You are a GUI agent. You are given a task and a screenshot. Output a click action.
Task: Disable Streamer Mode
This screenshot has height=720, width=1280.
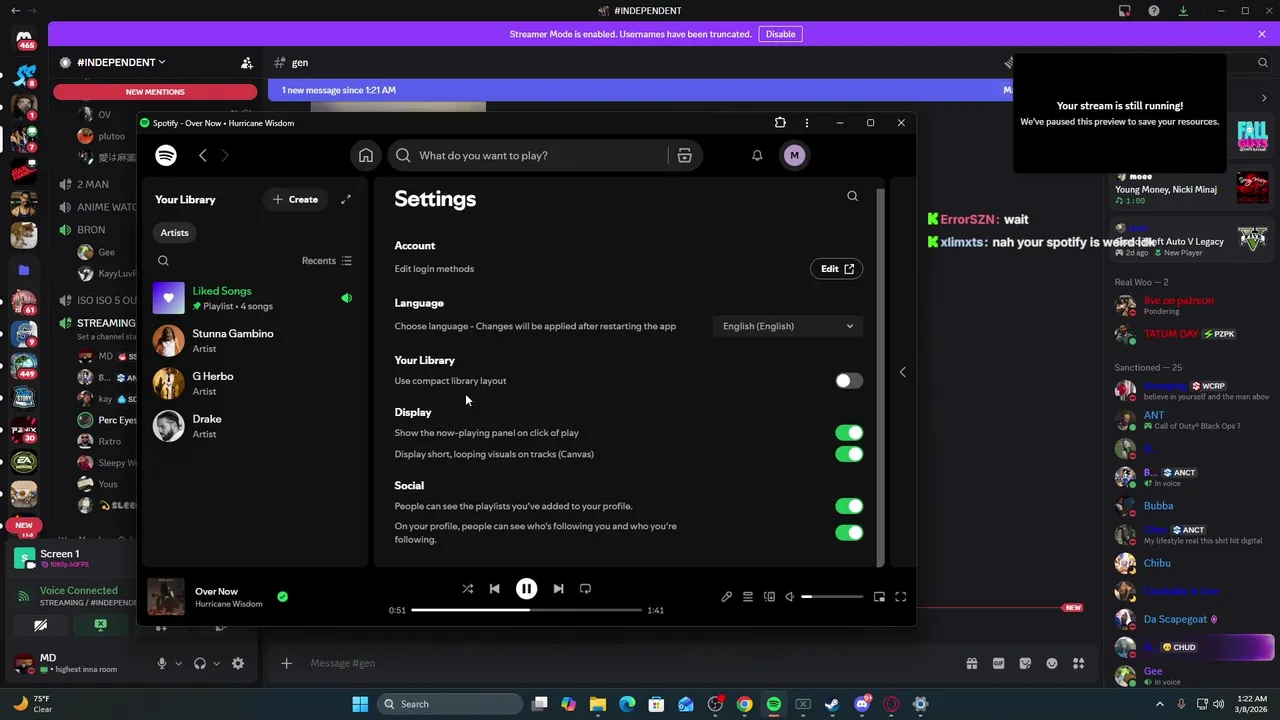(x=780, y=34)
